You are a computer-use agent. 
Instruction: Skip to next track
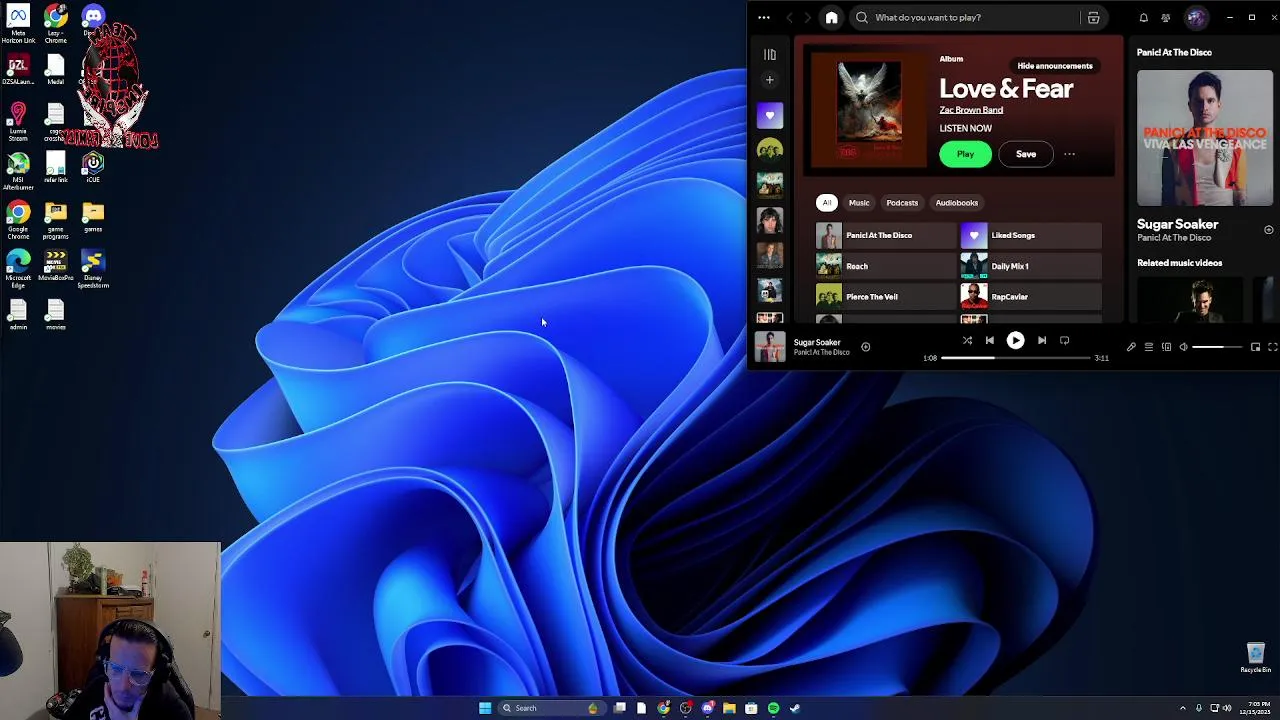pyautogui.click(x=1042, y=340)
